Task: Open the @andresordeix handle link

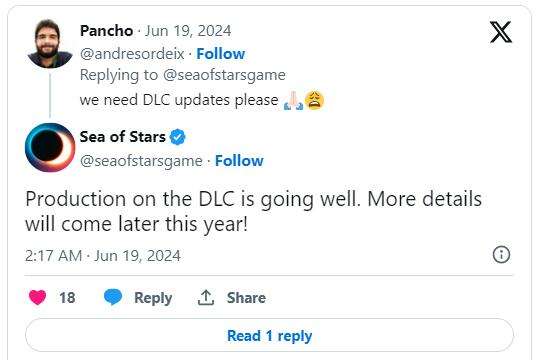Action: (132, 54)
